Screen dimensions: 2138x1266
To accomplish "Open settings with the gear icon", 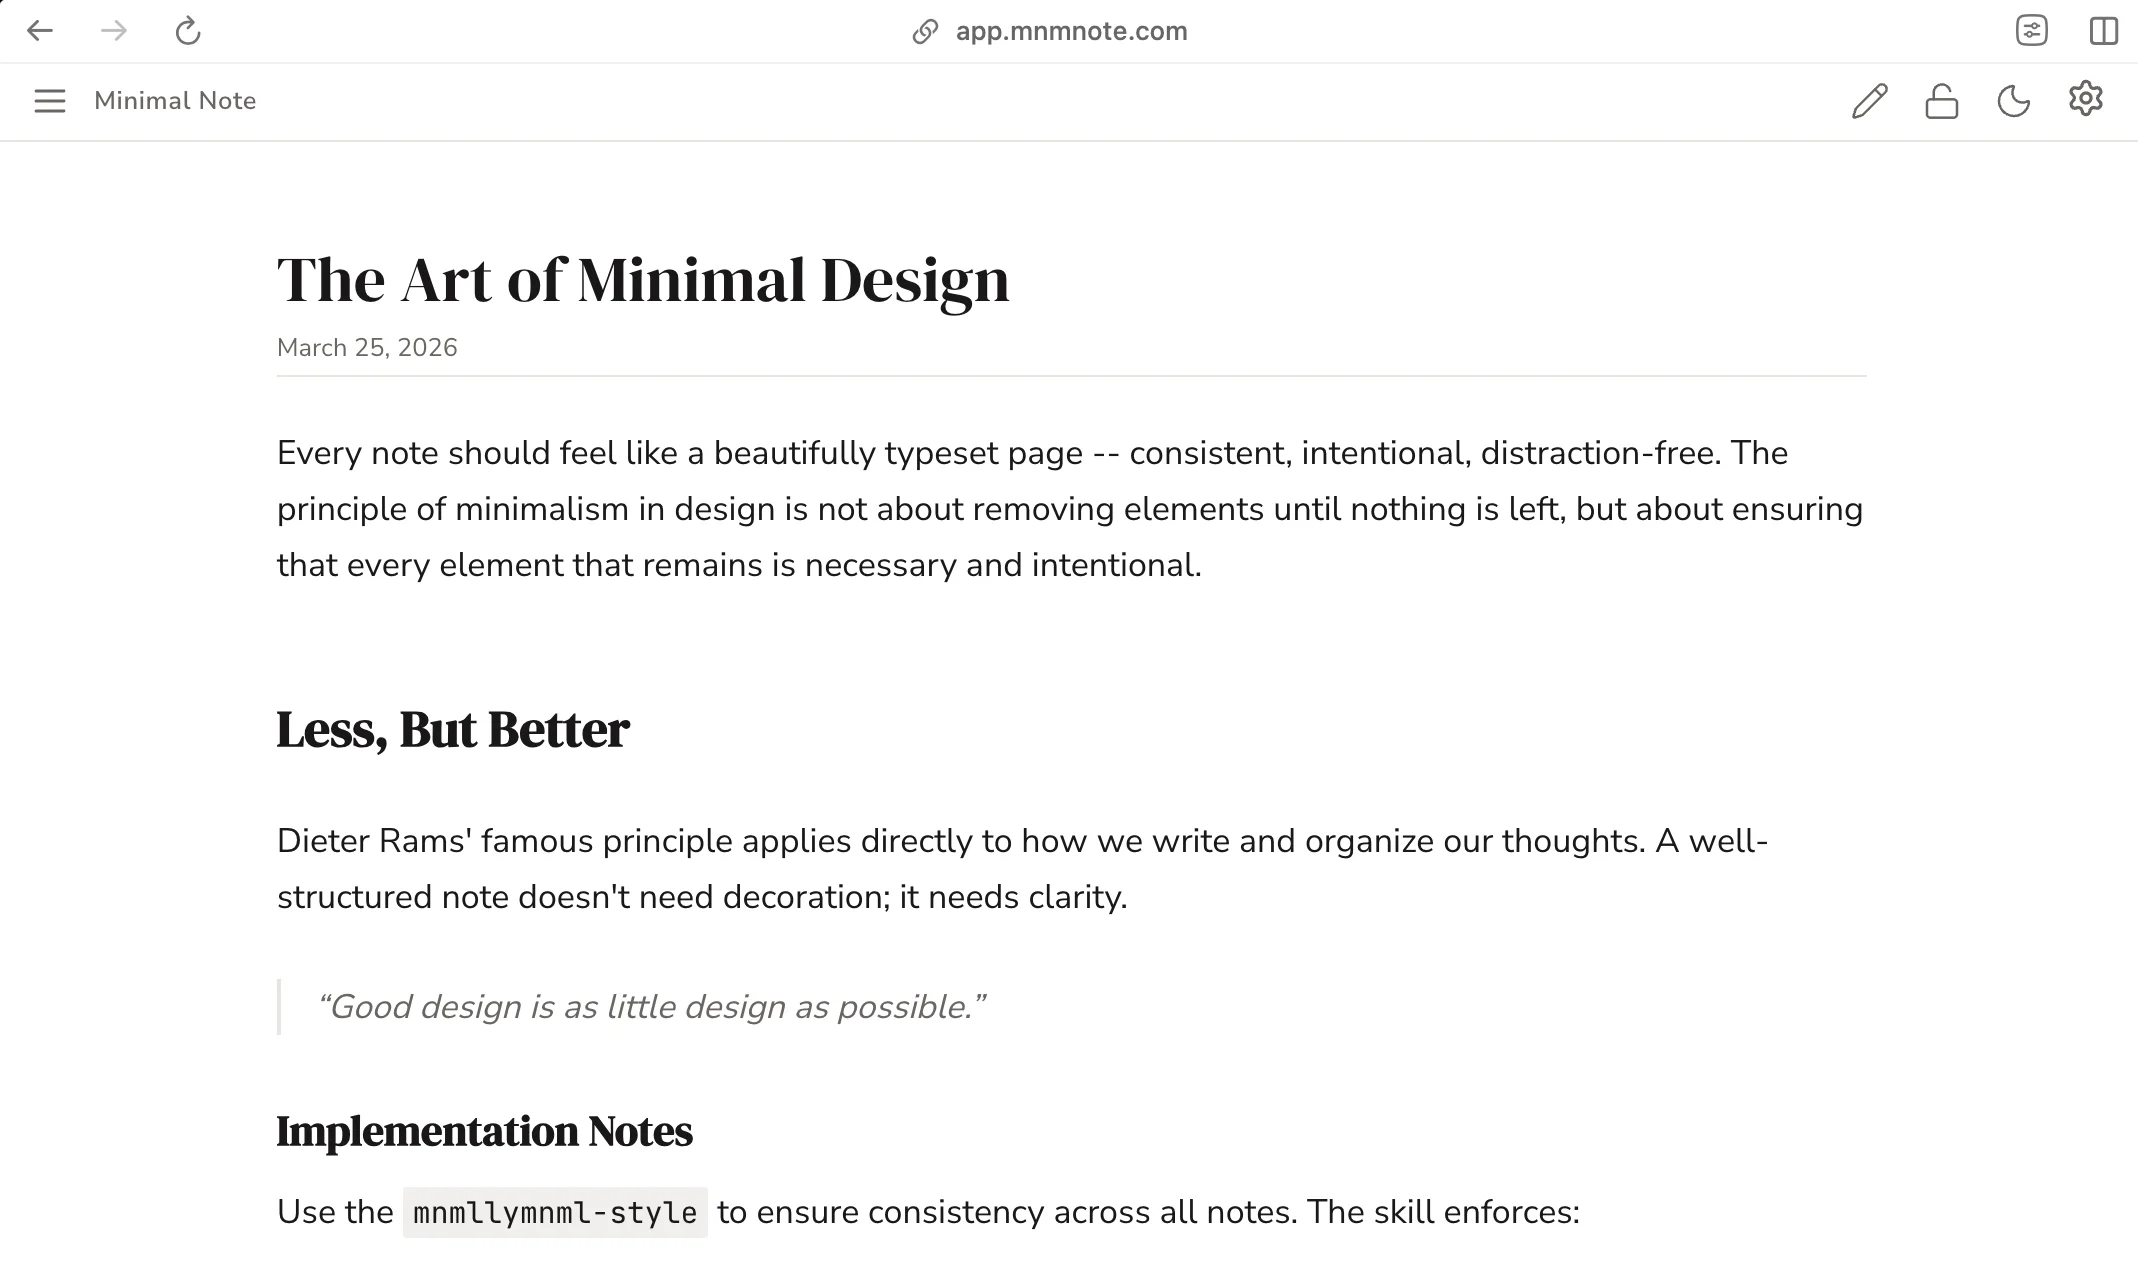I will coord(2086,100).
